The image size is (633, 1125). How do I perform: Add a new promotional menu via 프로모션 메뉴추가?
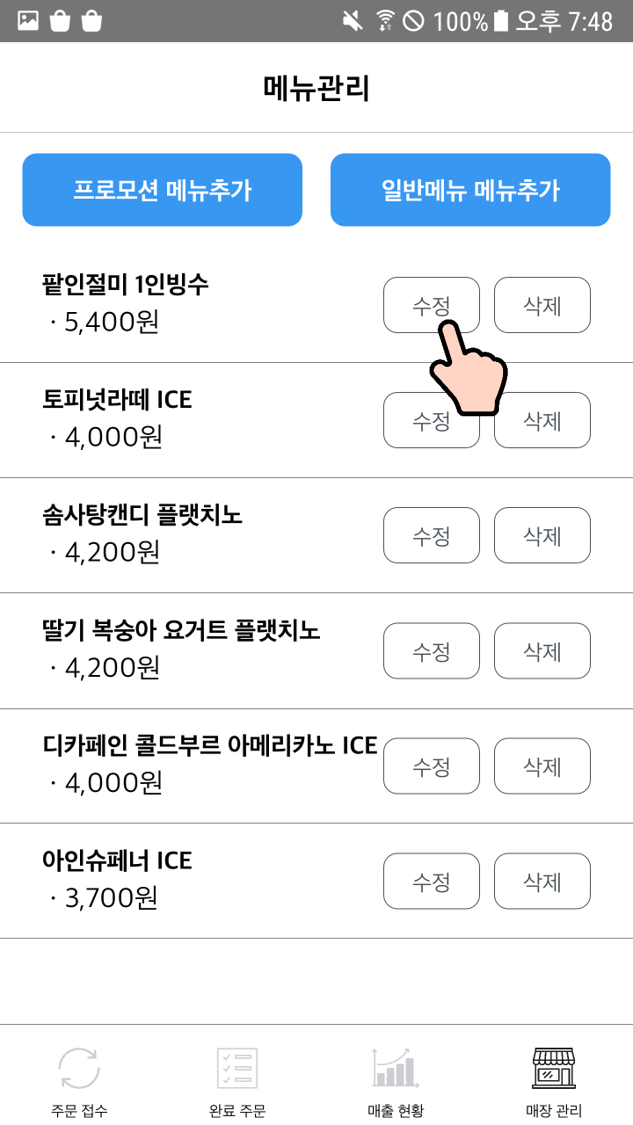[162, 189]
